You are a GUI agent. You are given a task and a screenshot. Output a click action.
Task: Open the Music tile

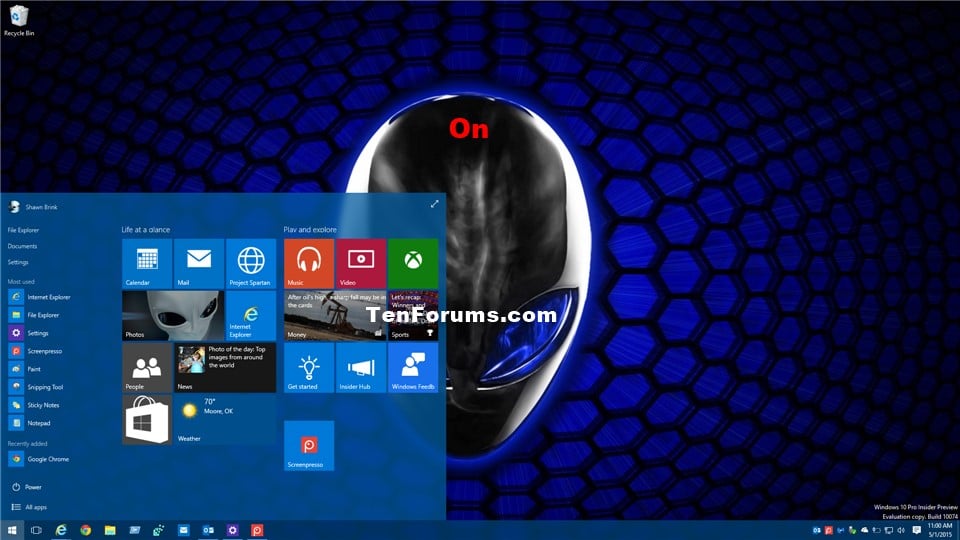(309, 263)
